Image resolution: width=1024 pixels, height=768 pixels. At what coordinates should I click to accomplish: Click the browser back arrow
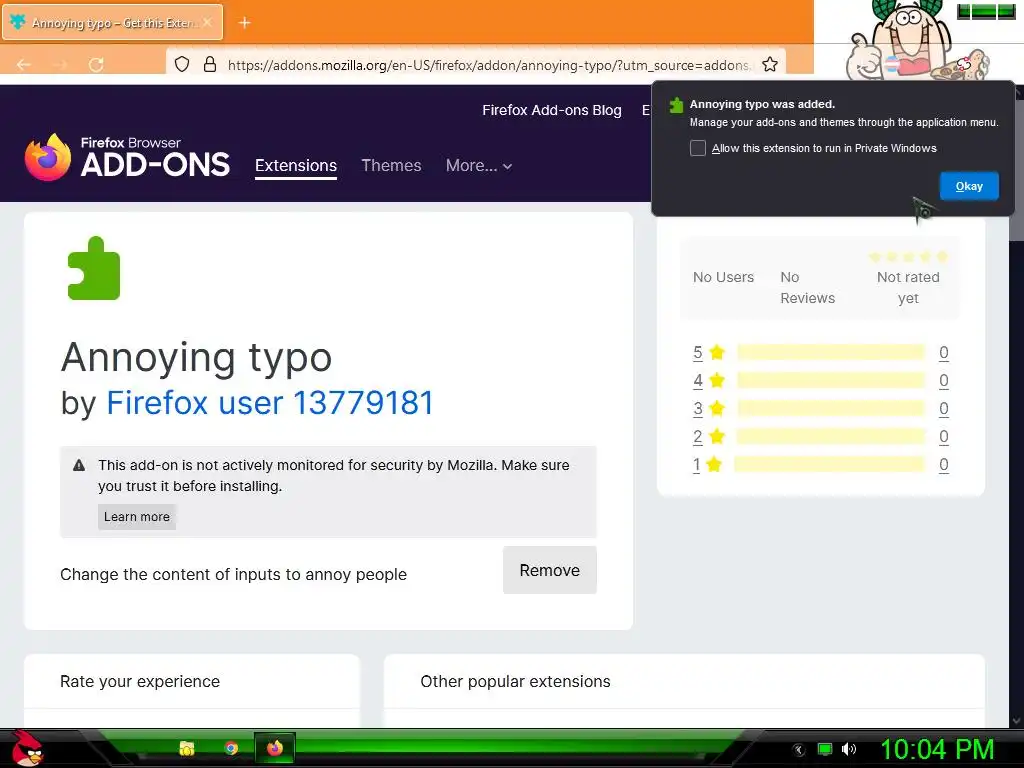pos(24,65)
